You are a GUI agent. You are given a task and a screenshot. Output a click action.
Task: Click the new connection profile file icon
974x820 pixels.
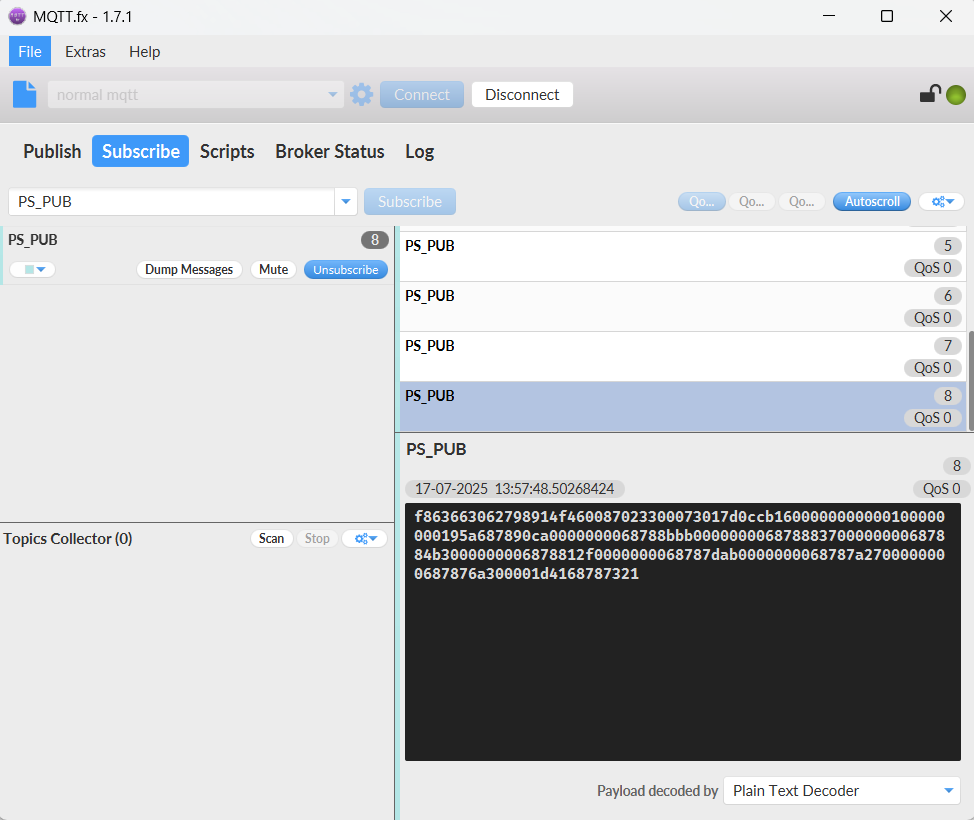pos(25,94)
